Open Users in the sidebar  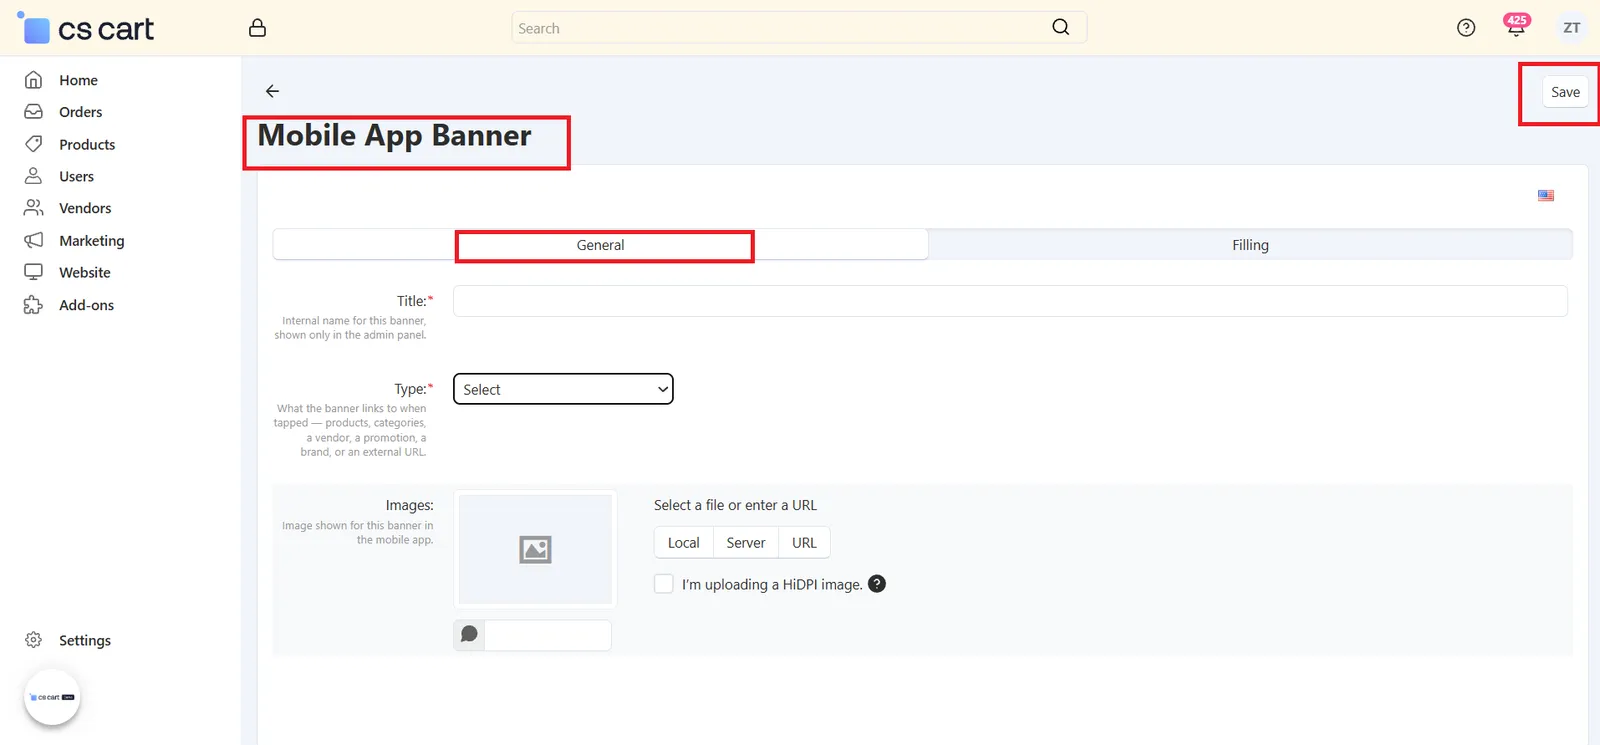pos(76,176)
